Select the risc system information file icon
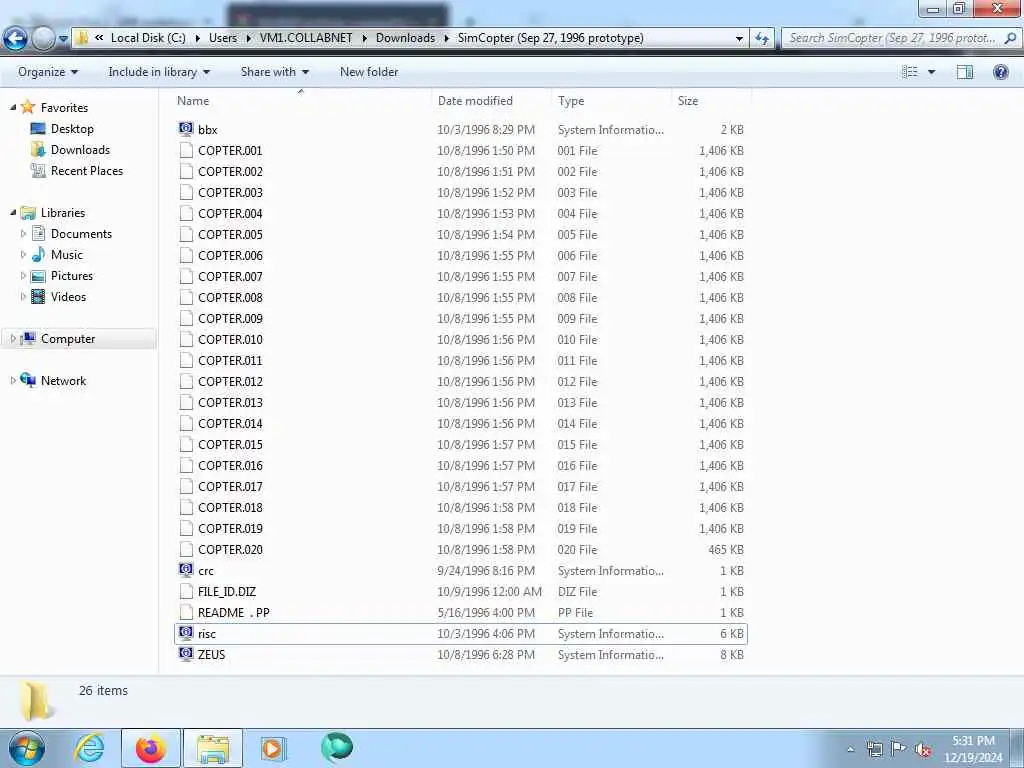Image resolution: width=1024 pixels, height=768 pixels. pos(186,633)
